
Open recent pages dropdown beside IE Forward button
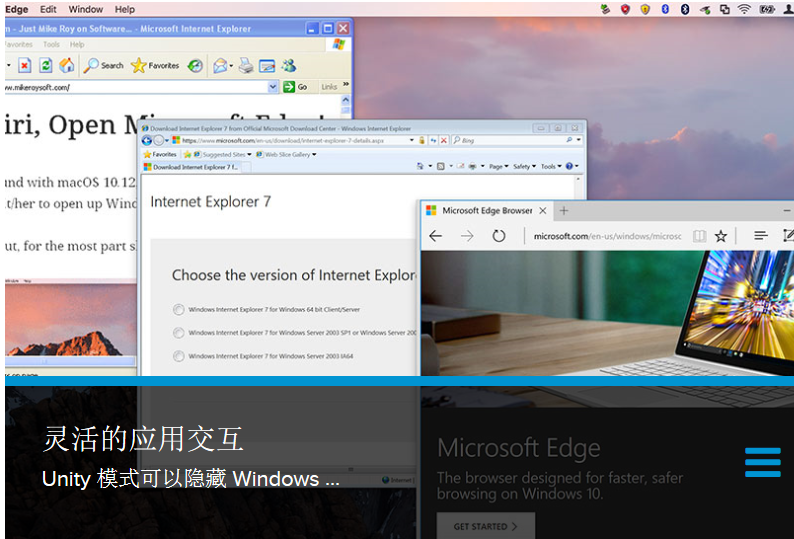167,140
